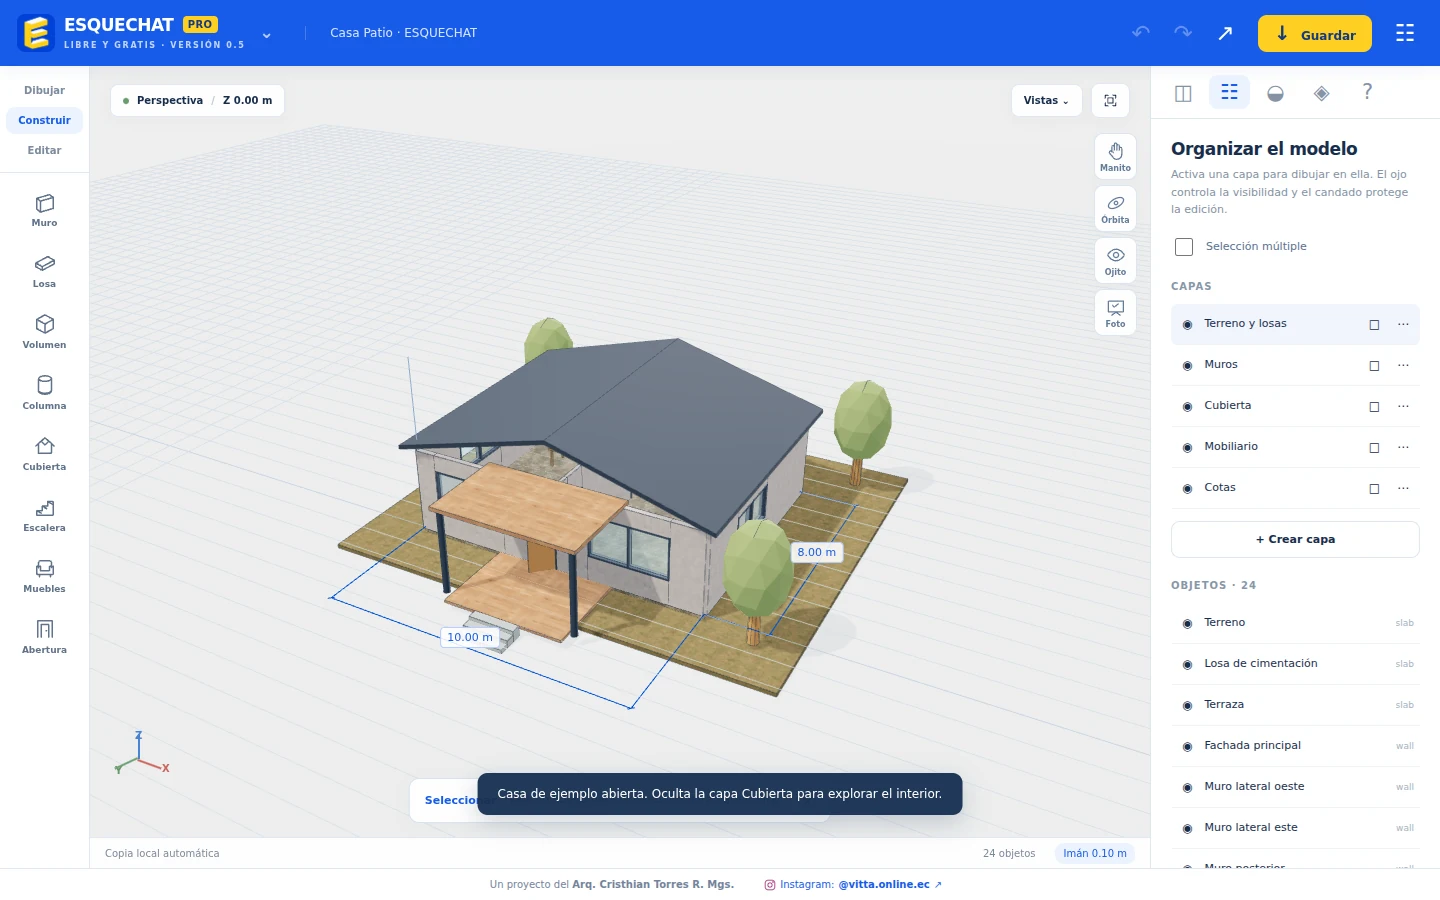
Task: Switch to the Dibujar tab
Action: [x=44, y=90]
